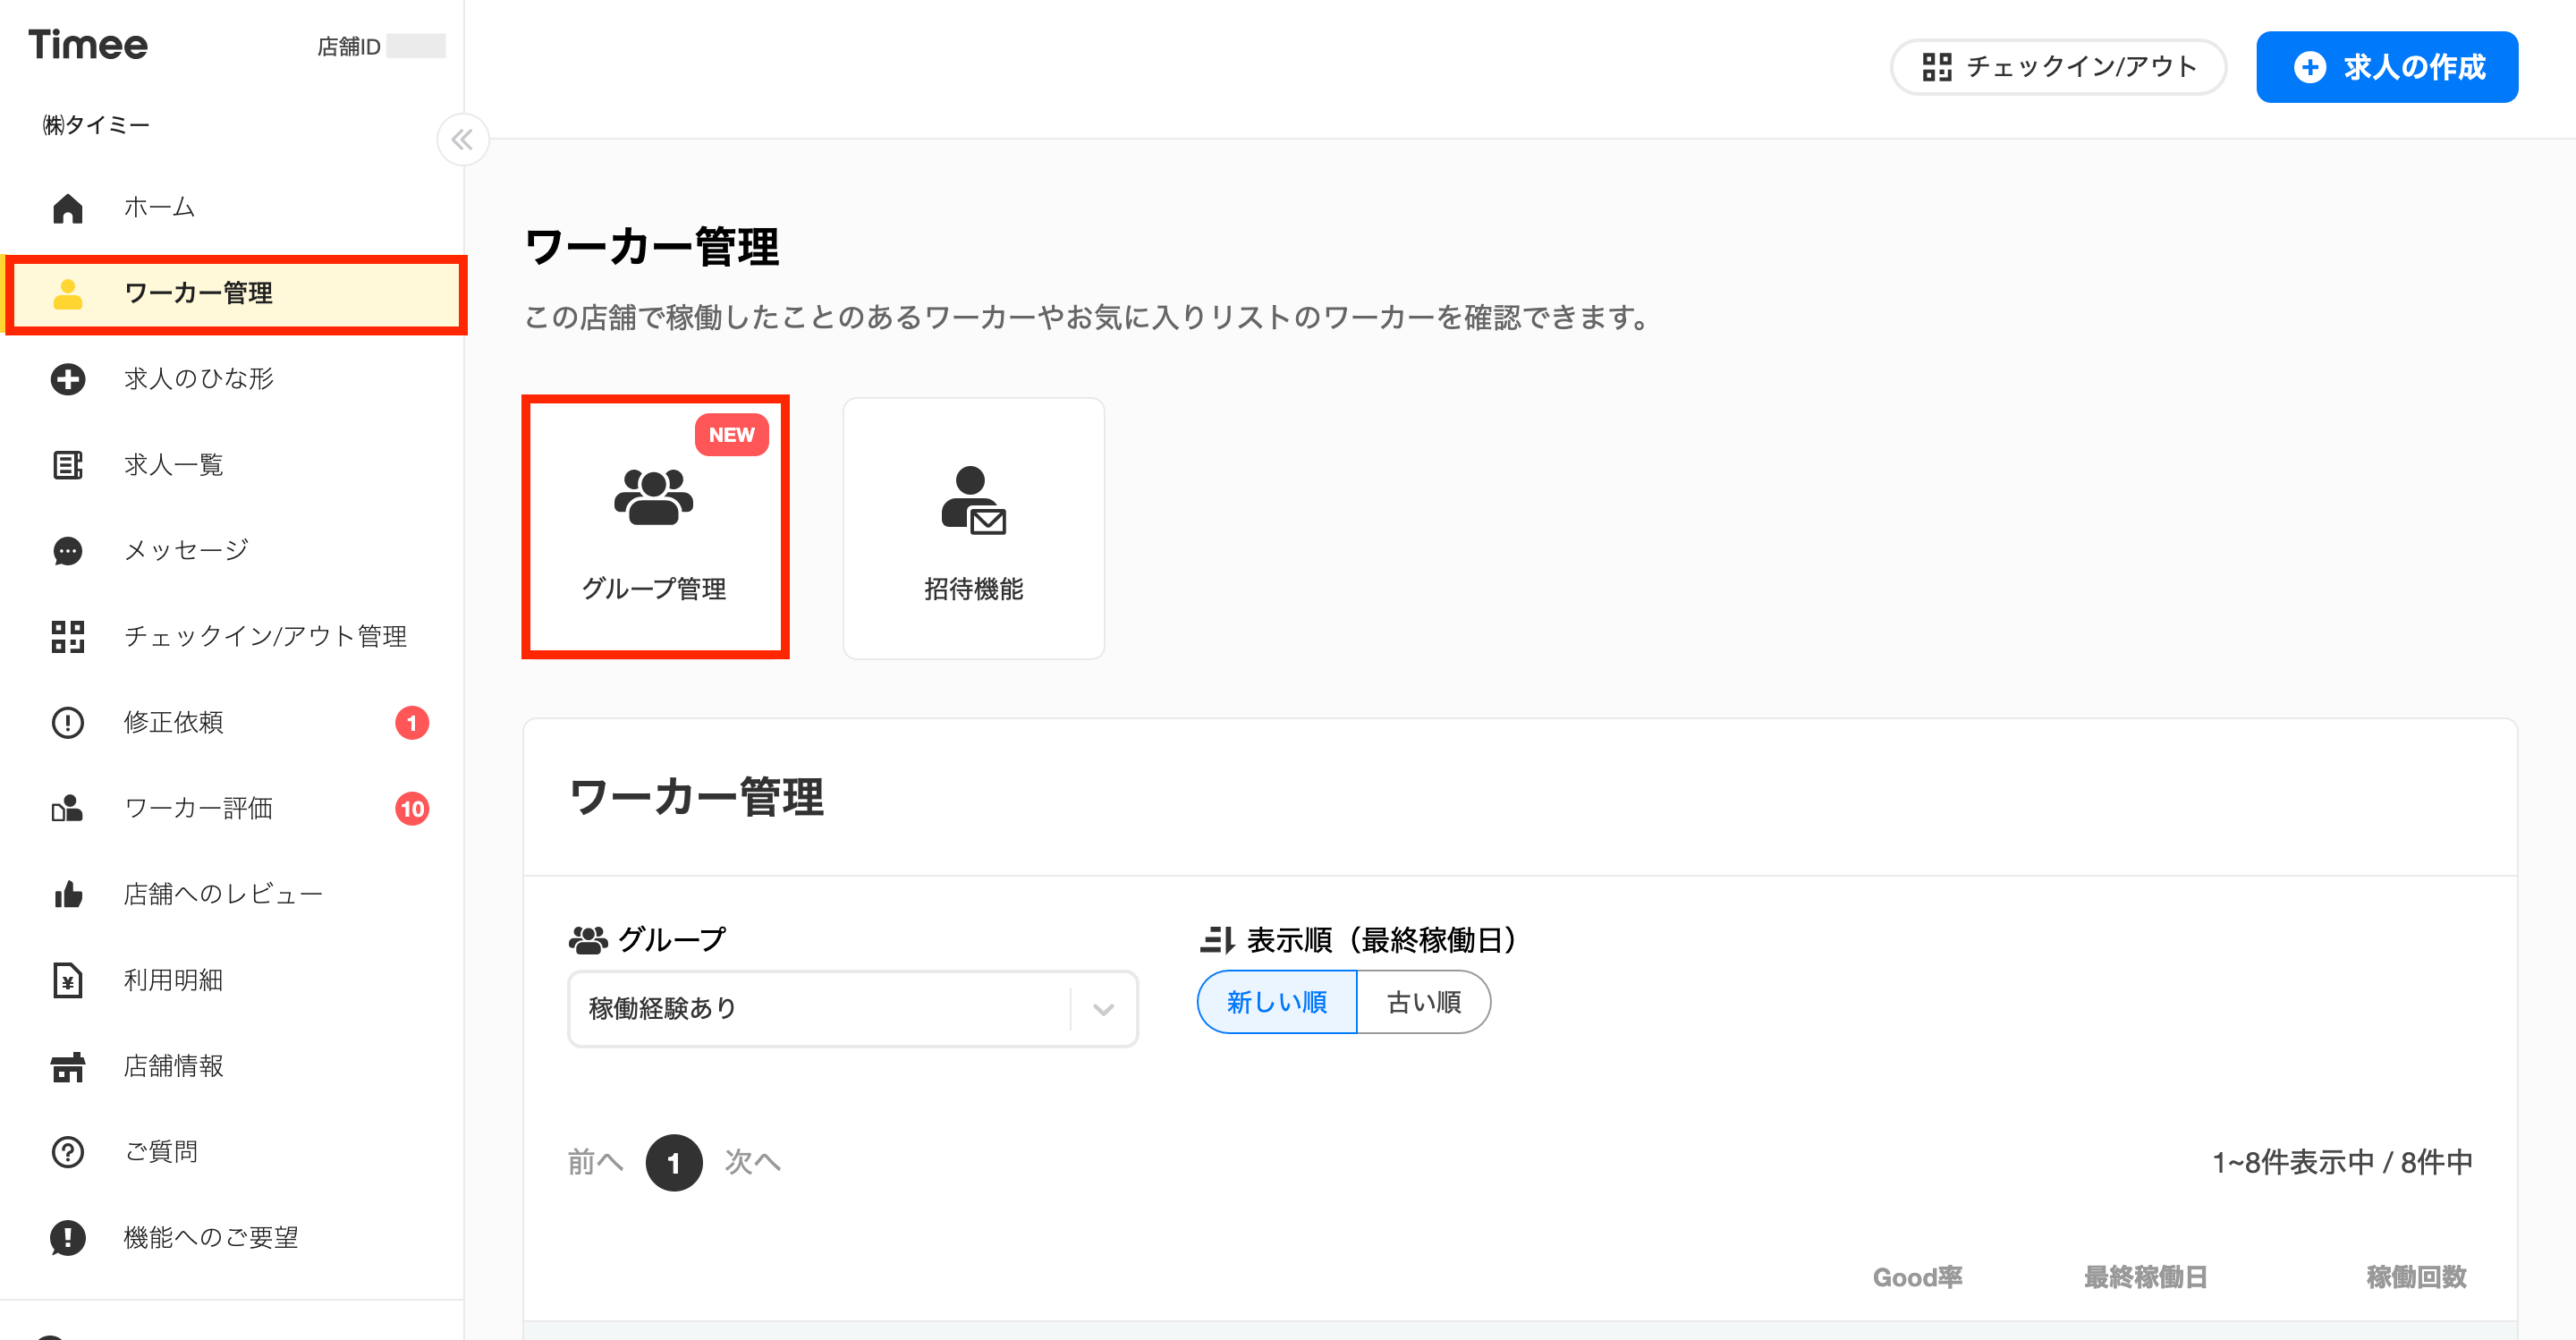The width and height of the screenshot is (2576, 1340).
Task: Click the チェックイン/アウト button in the header
Action: (x=2058, y=67)
